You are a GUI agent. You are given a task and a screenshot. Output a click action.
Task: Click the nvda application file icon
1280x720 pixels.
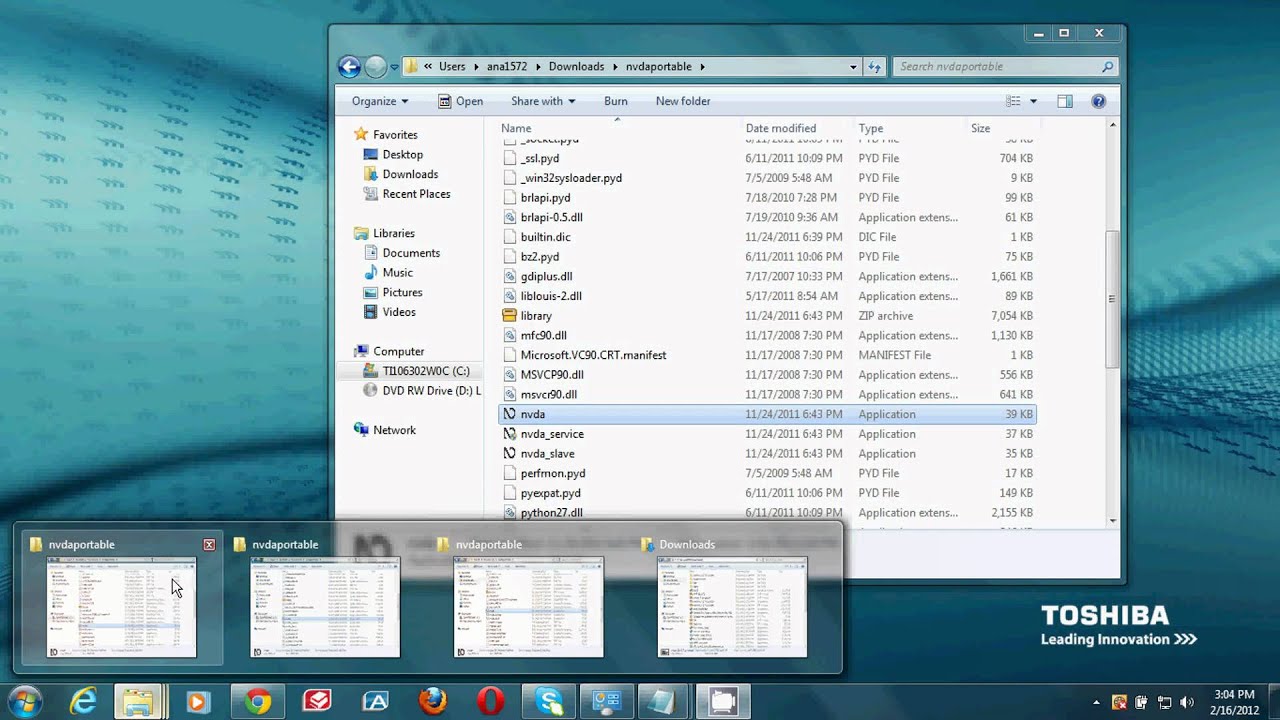coord(510,414)
